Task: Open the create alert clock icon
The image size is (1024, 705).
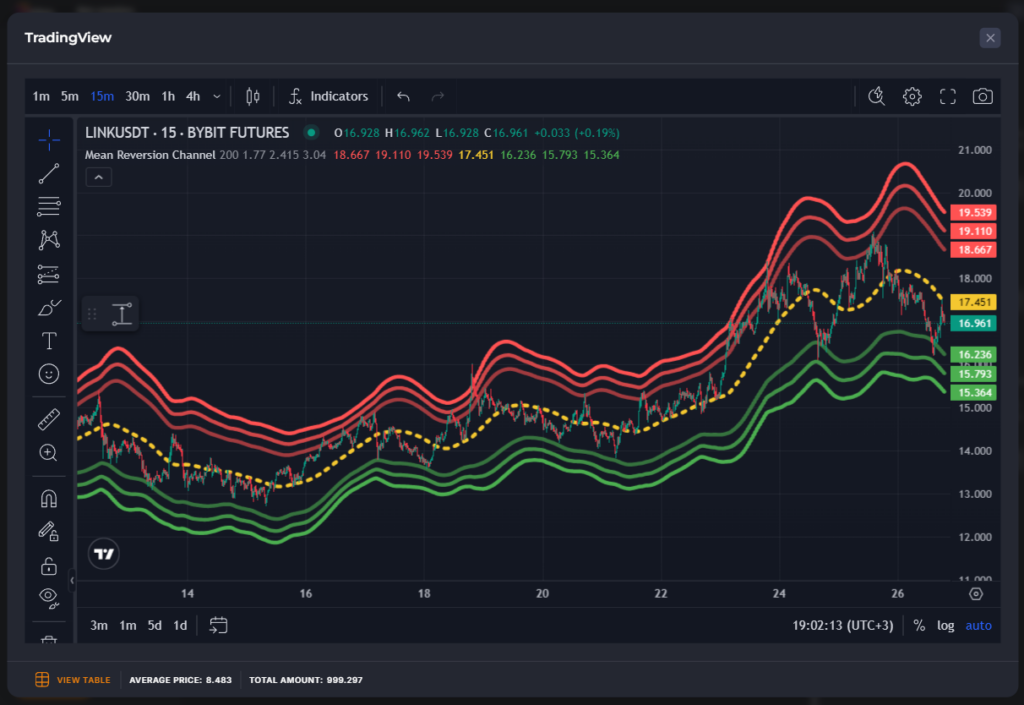Action: (x=876, y=96)
